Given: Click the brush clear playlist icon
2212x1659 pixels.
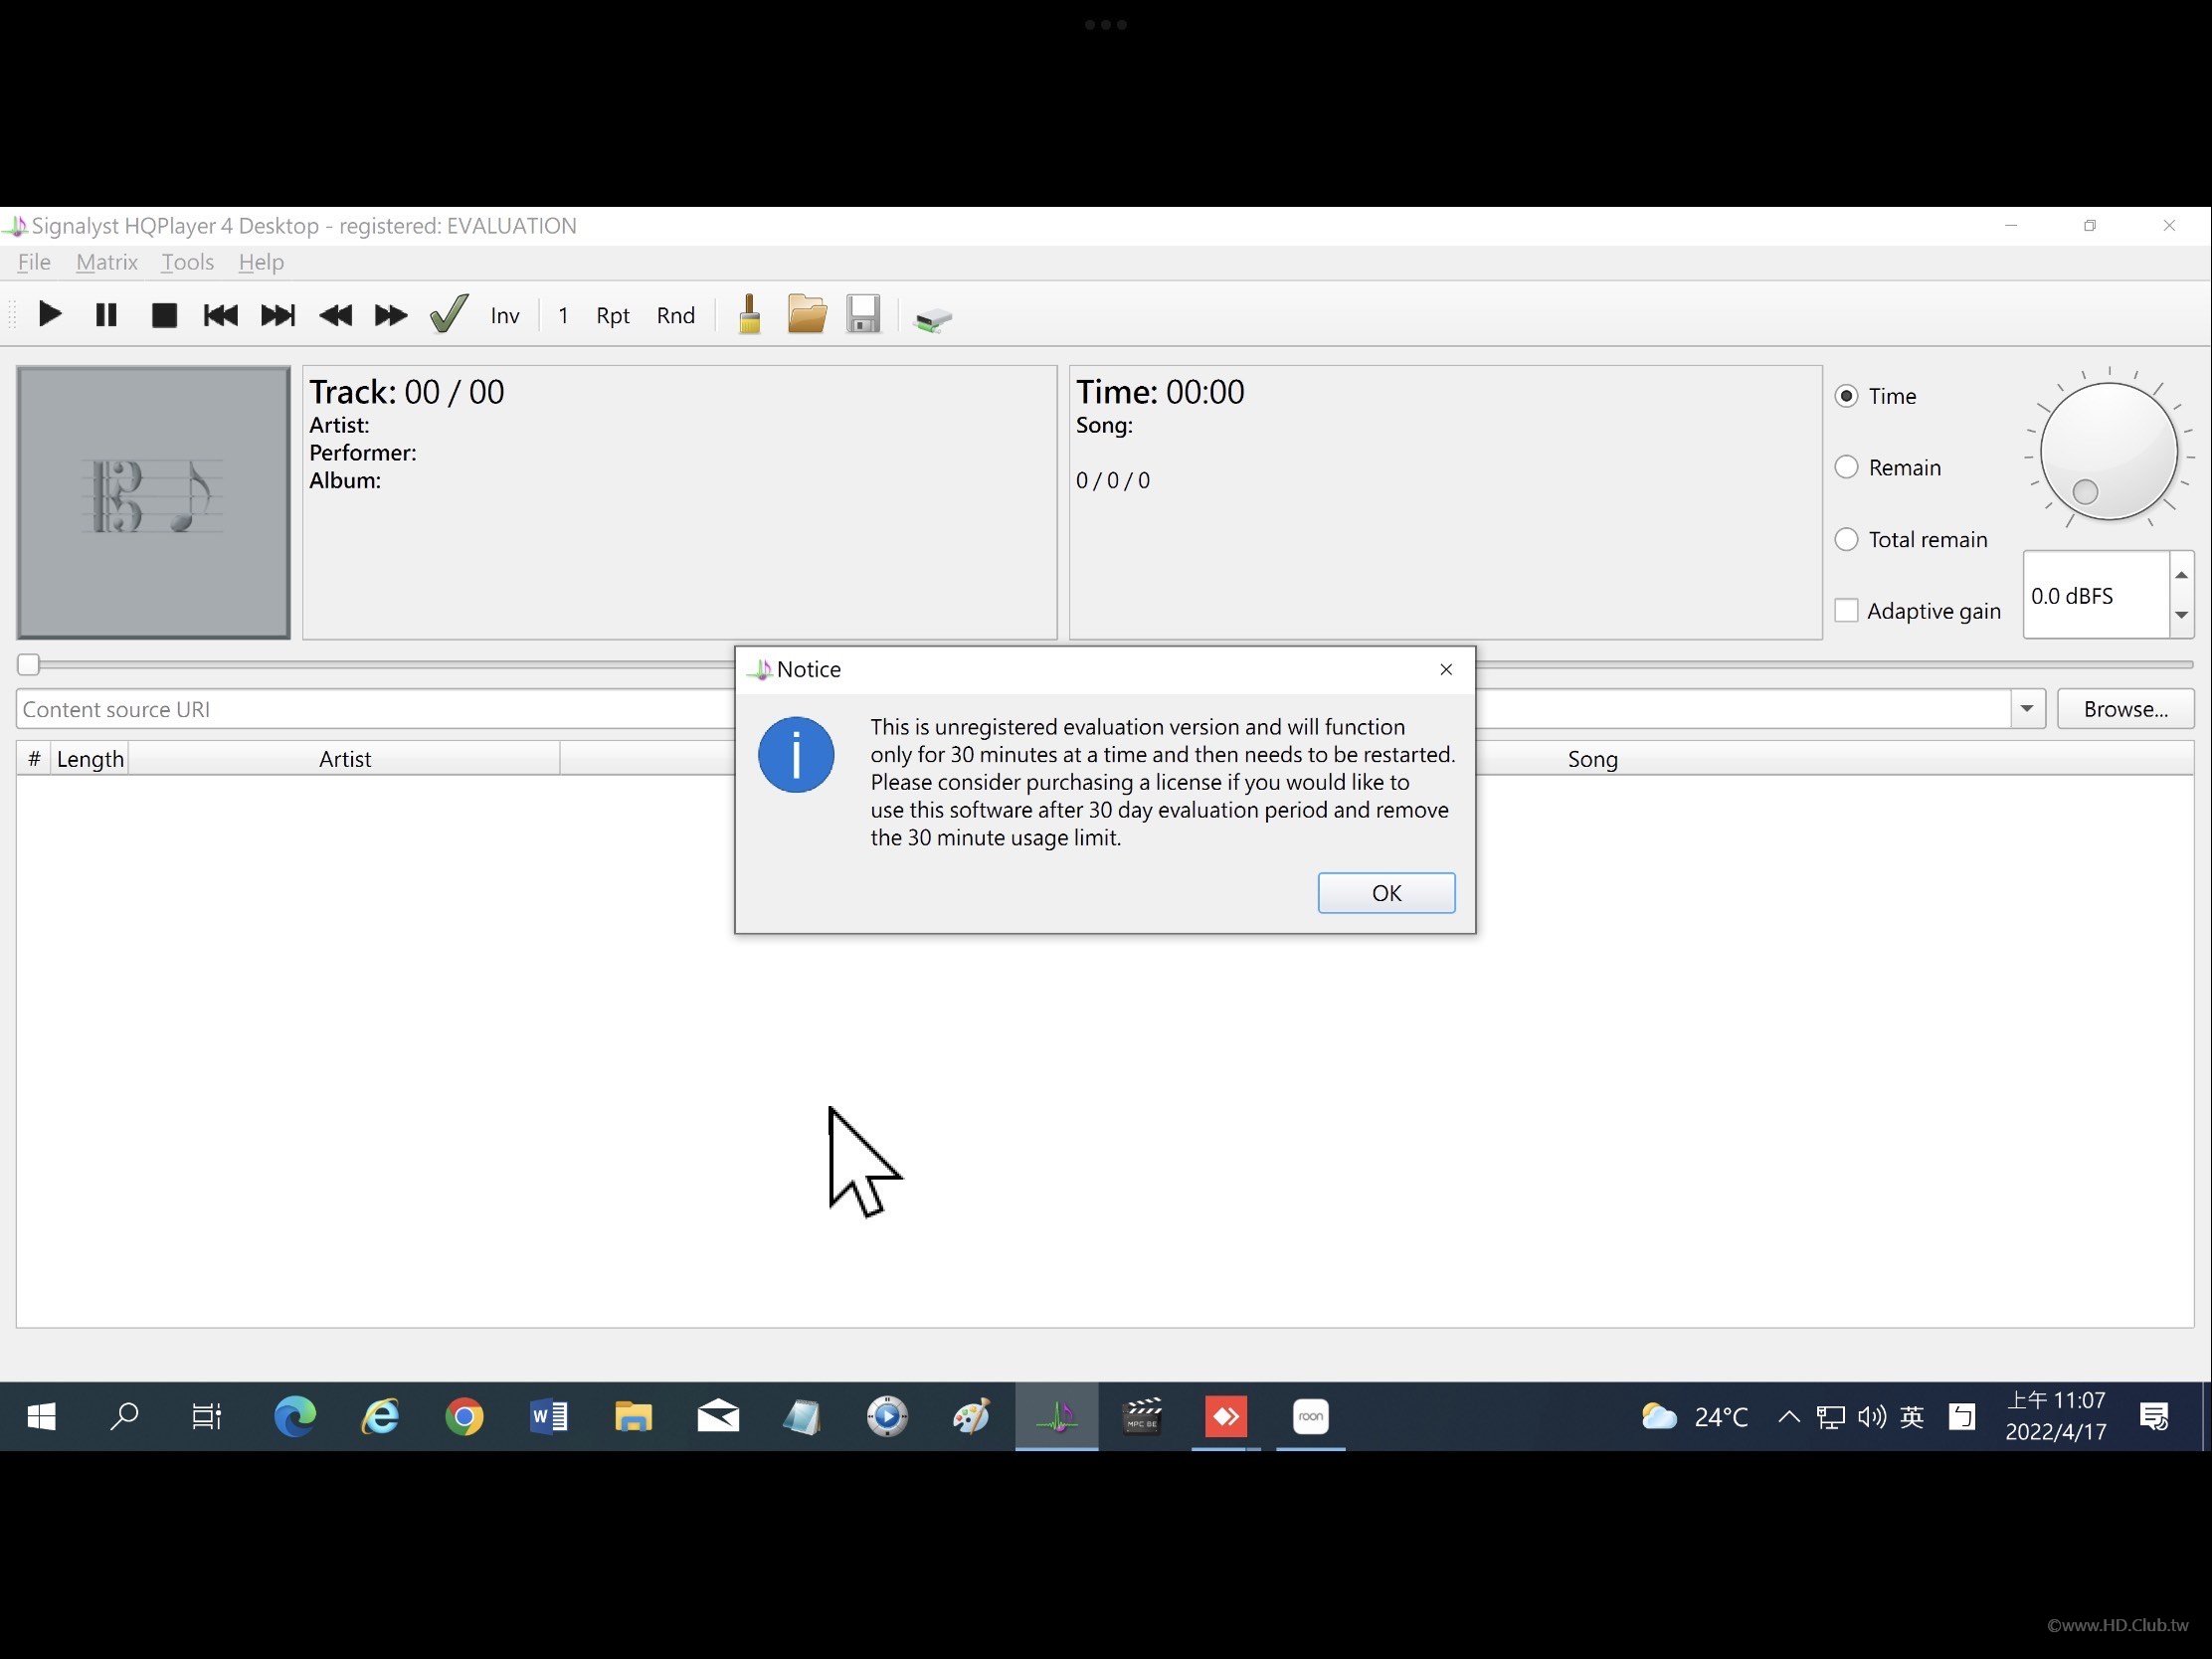Looking at the screenshot, I should pyautogui.click(x=749, y=316).
